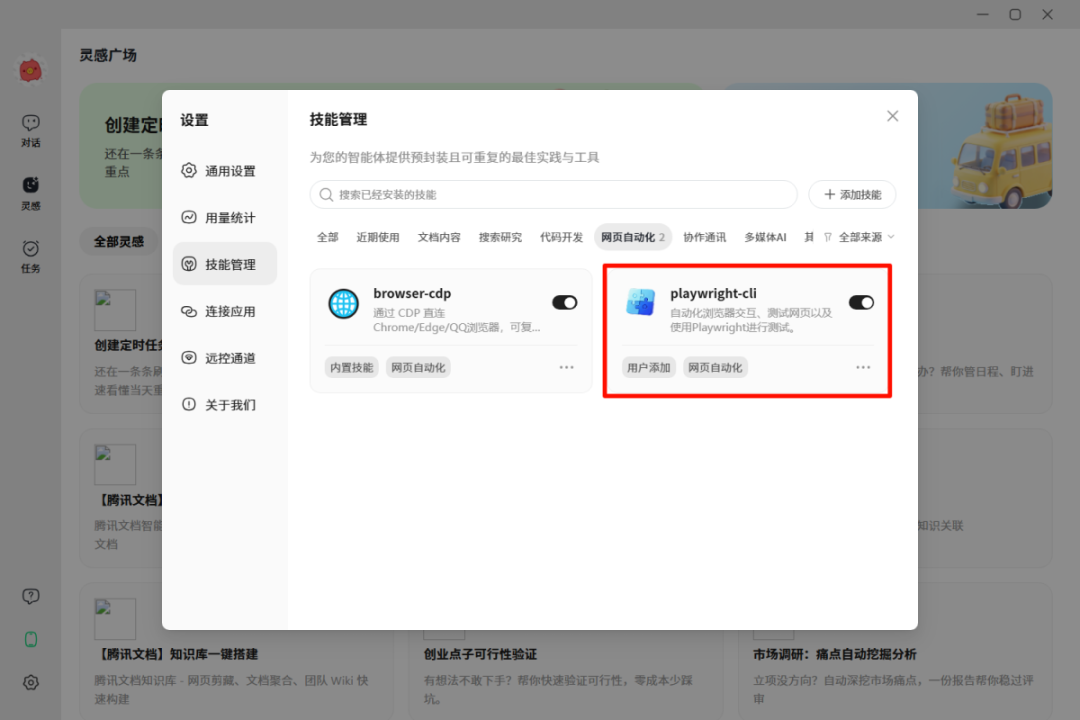The height and width of the screenshot is (720, 1080).
Task: Click 网页自动化 tag on browser-cdp card
Action: pos(418,367)
